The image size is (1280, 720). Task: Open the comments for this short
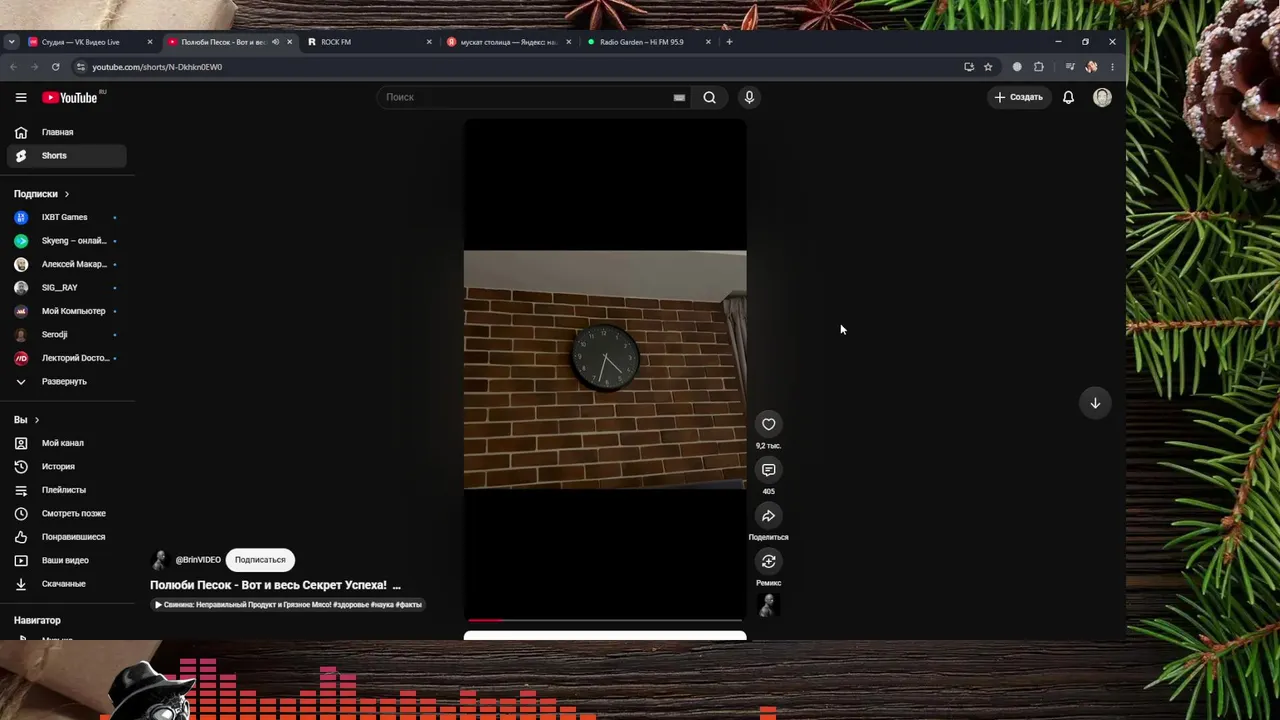768,470
